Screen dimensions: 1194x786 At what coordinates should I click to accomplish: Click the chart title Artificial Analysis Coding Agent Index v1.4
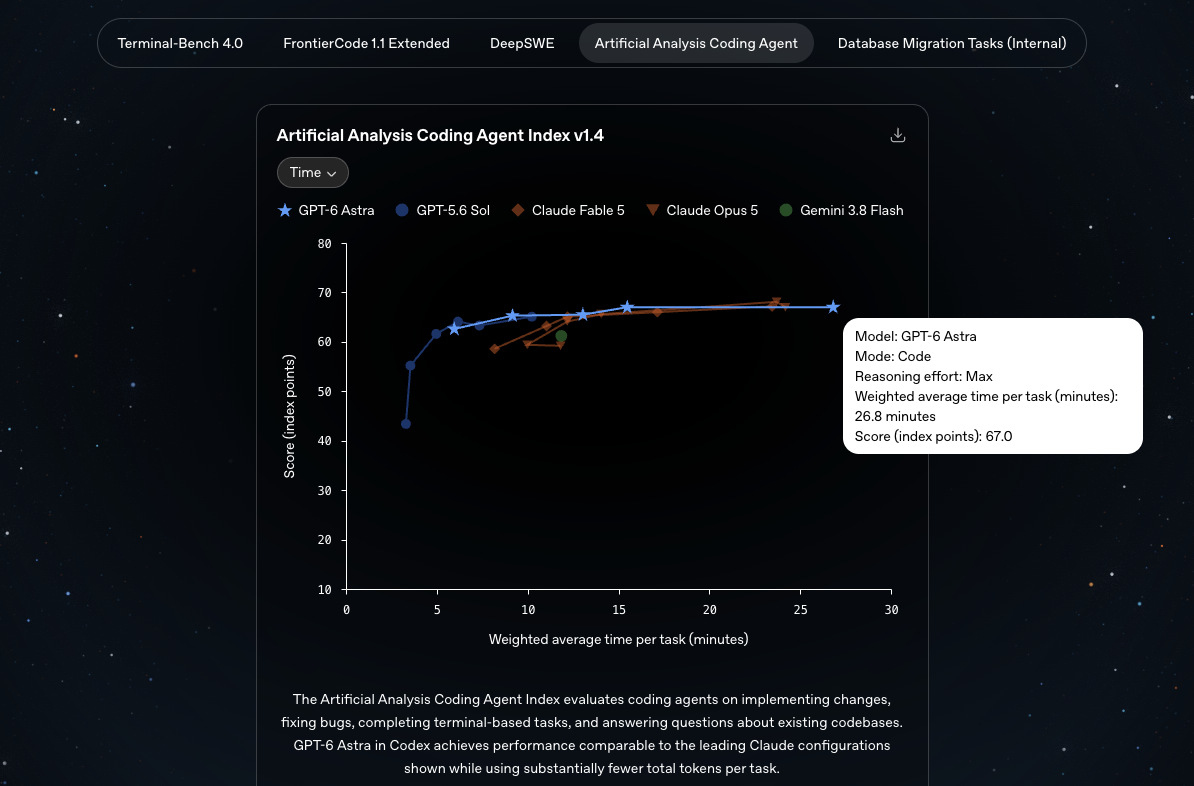click(x=440, y=136)
